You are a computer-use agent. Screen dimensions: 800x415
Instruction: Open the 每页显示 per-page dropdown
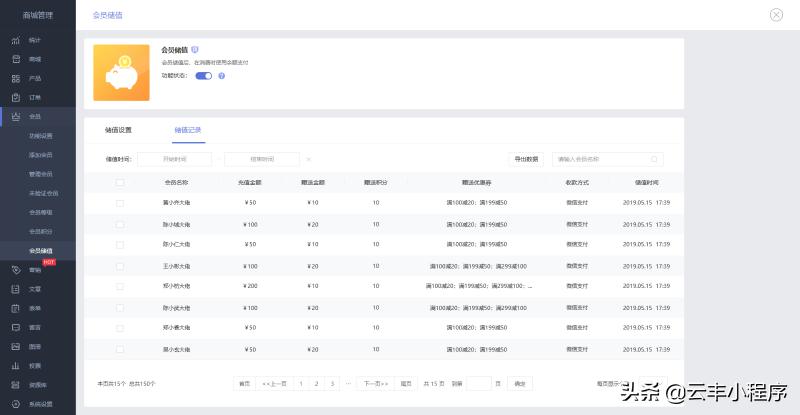point(653,383)
